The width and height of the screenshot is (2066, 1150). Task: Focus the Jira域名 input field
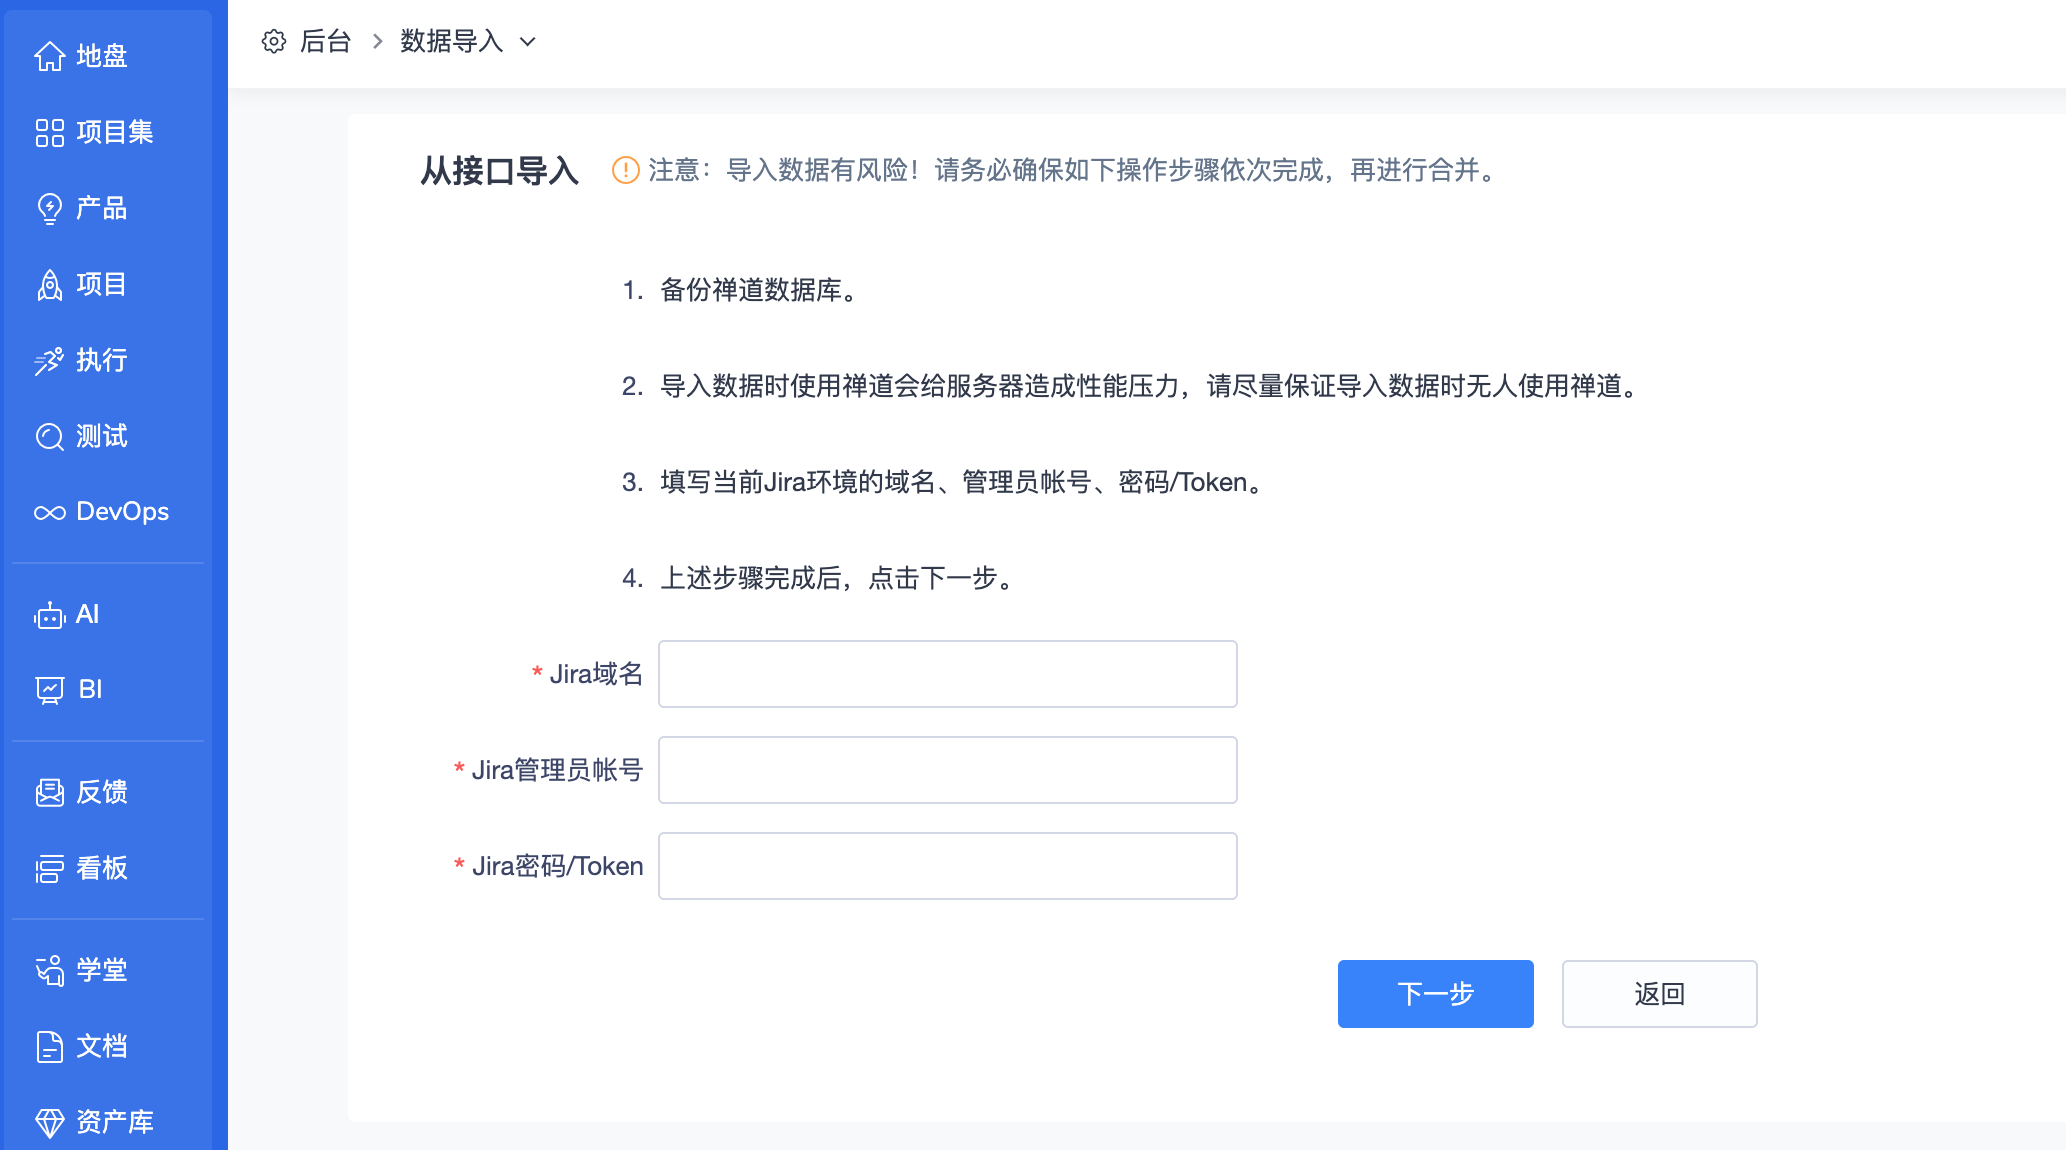(947, 674)
